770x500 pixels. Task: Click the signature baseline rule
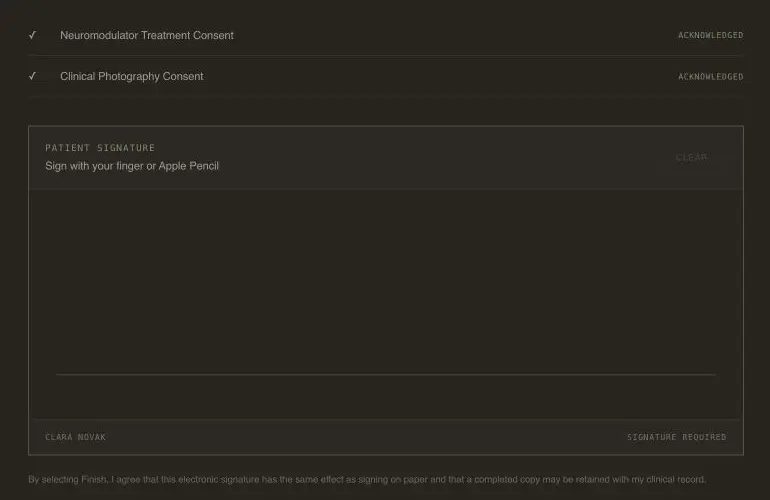386,374
